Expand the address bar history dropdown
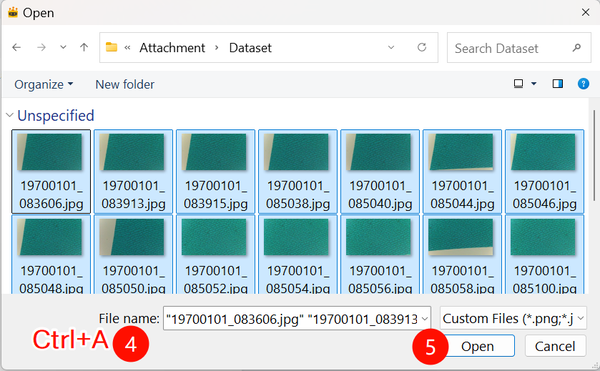This screenshot has width=600, height=371. (x=391, y=47)
